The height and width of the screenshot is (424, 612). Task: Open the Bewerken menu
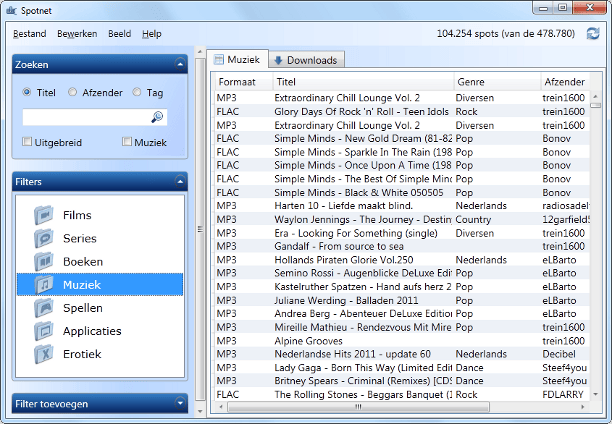click(77, 34)
